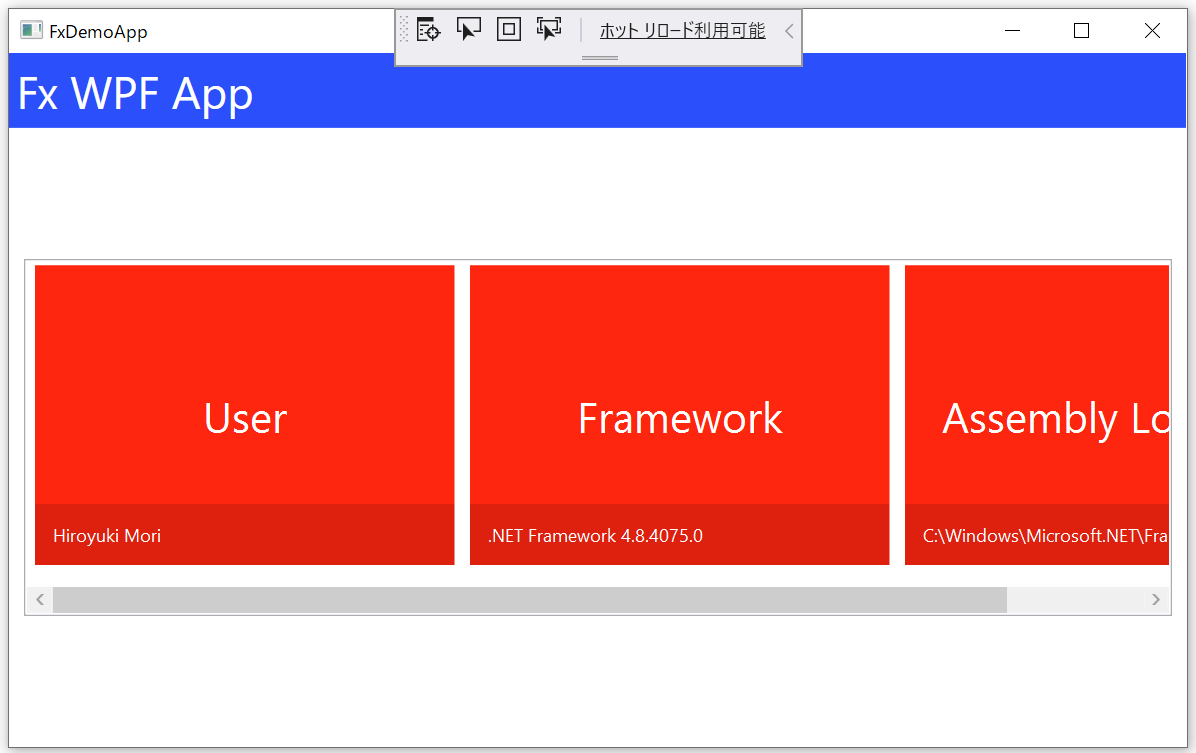Minimize the FxDemoApp window
The height and width of the screenshot is (753, 1196).
1012,31
